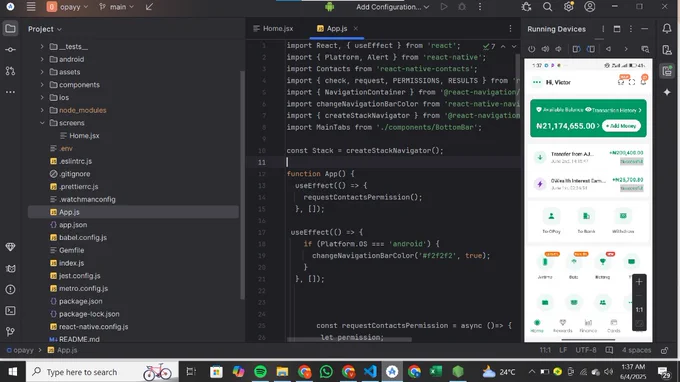
Task: Click the green Android device icon
Action: coord(330,7)
